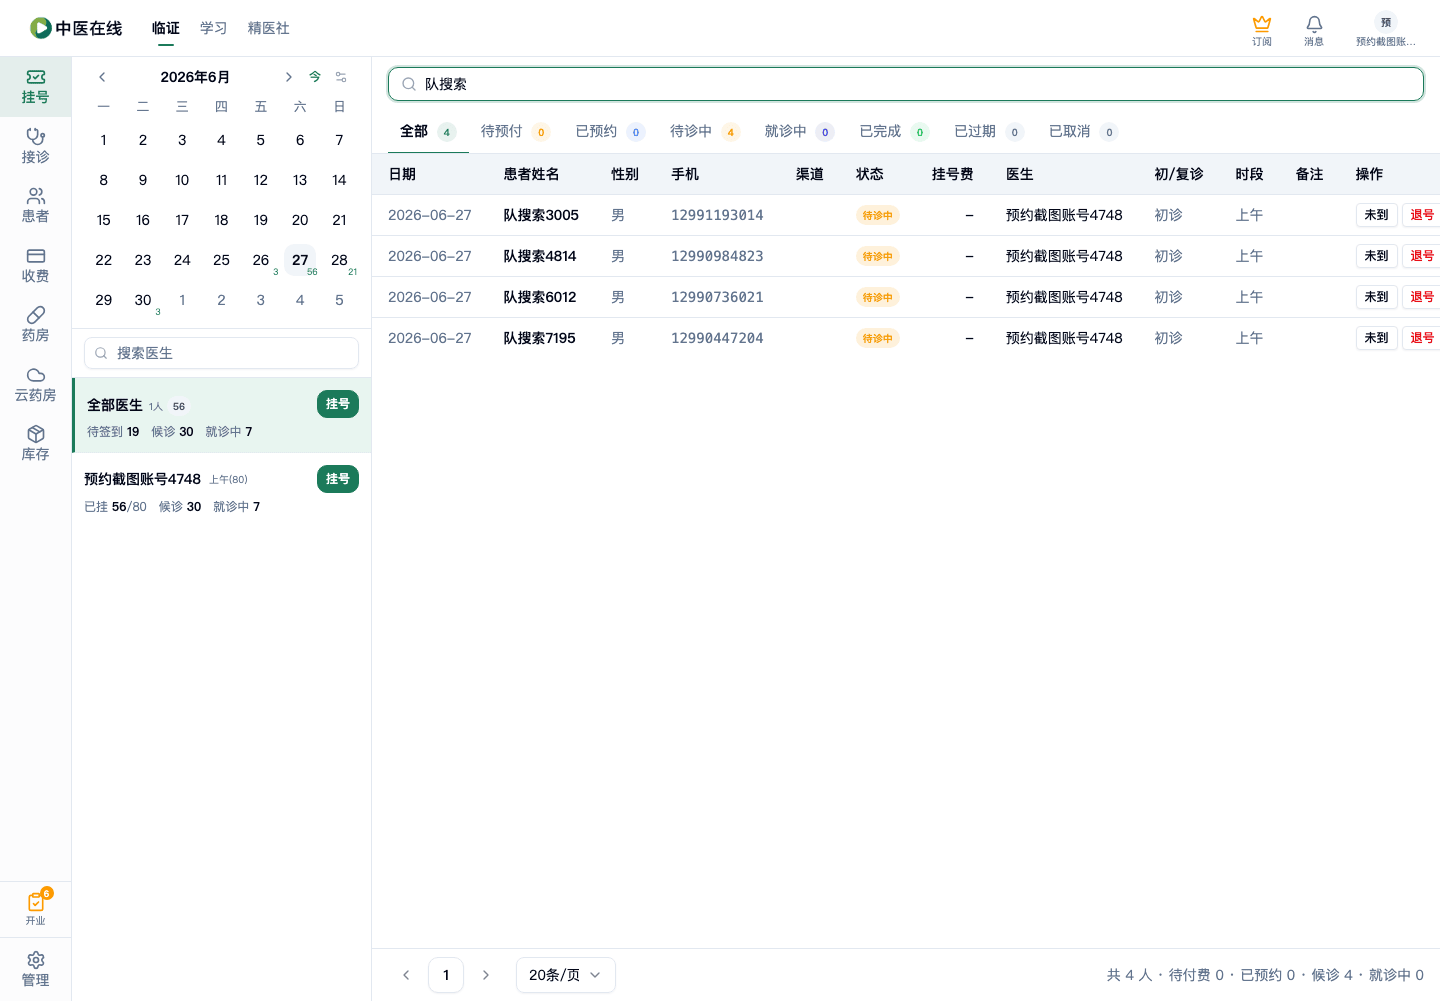Open the 消息 notification bell

(1314, 30)
